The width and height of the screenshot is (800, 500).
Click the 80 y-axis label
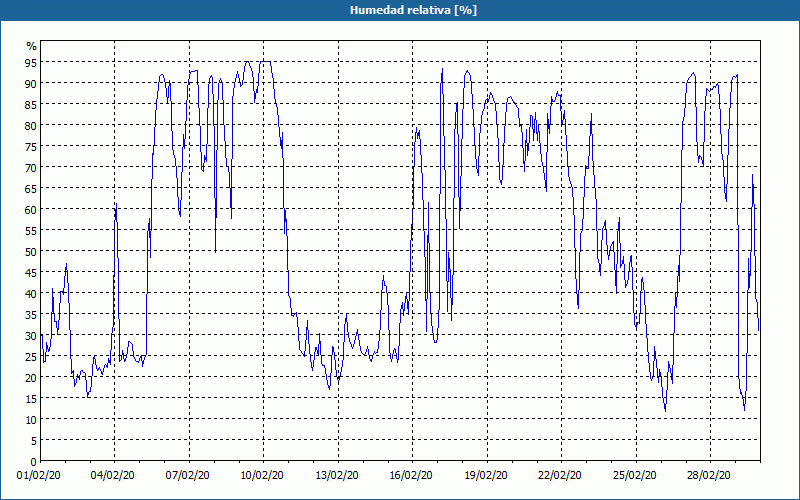click(31, 126)
